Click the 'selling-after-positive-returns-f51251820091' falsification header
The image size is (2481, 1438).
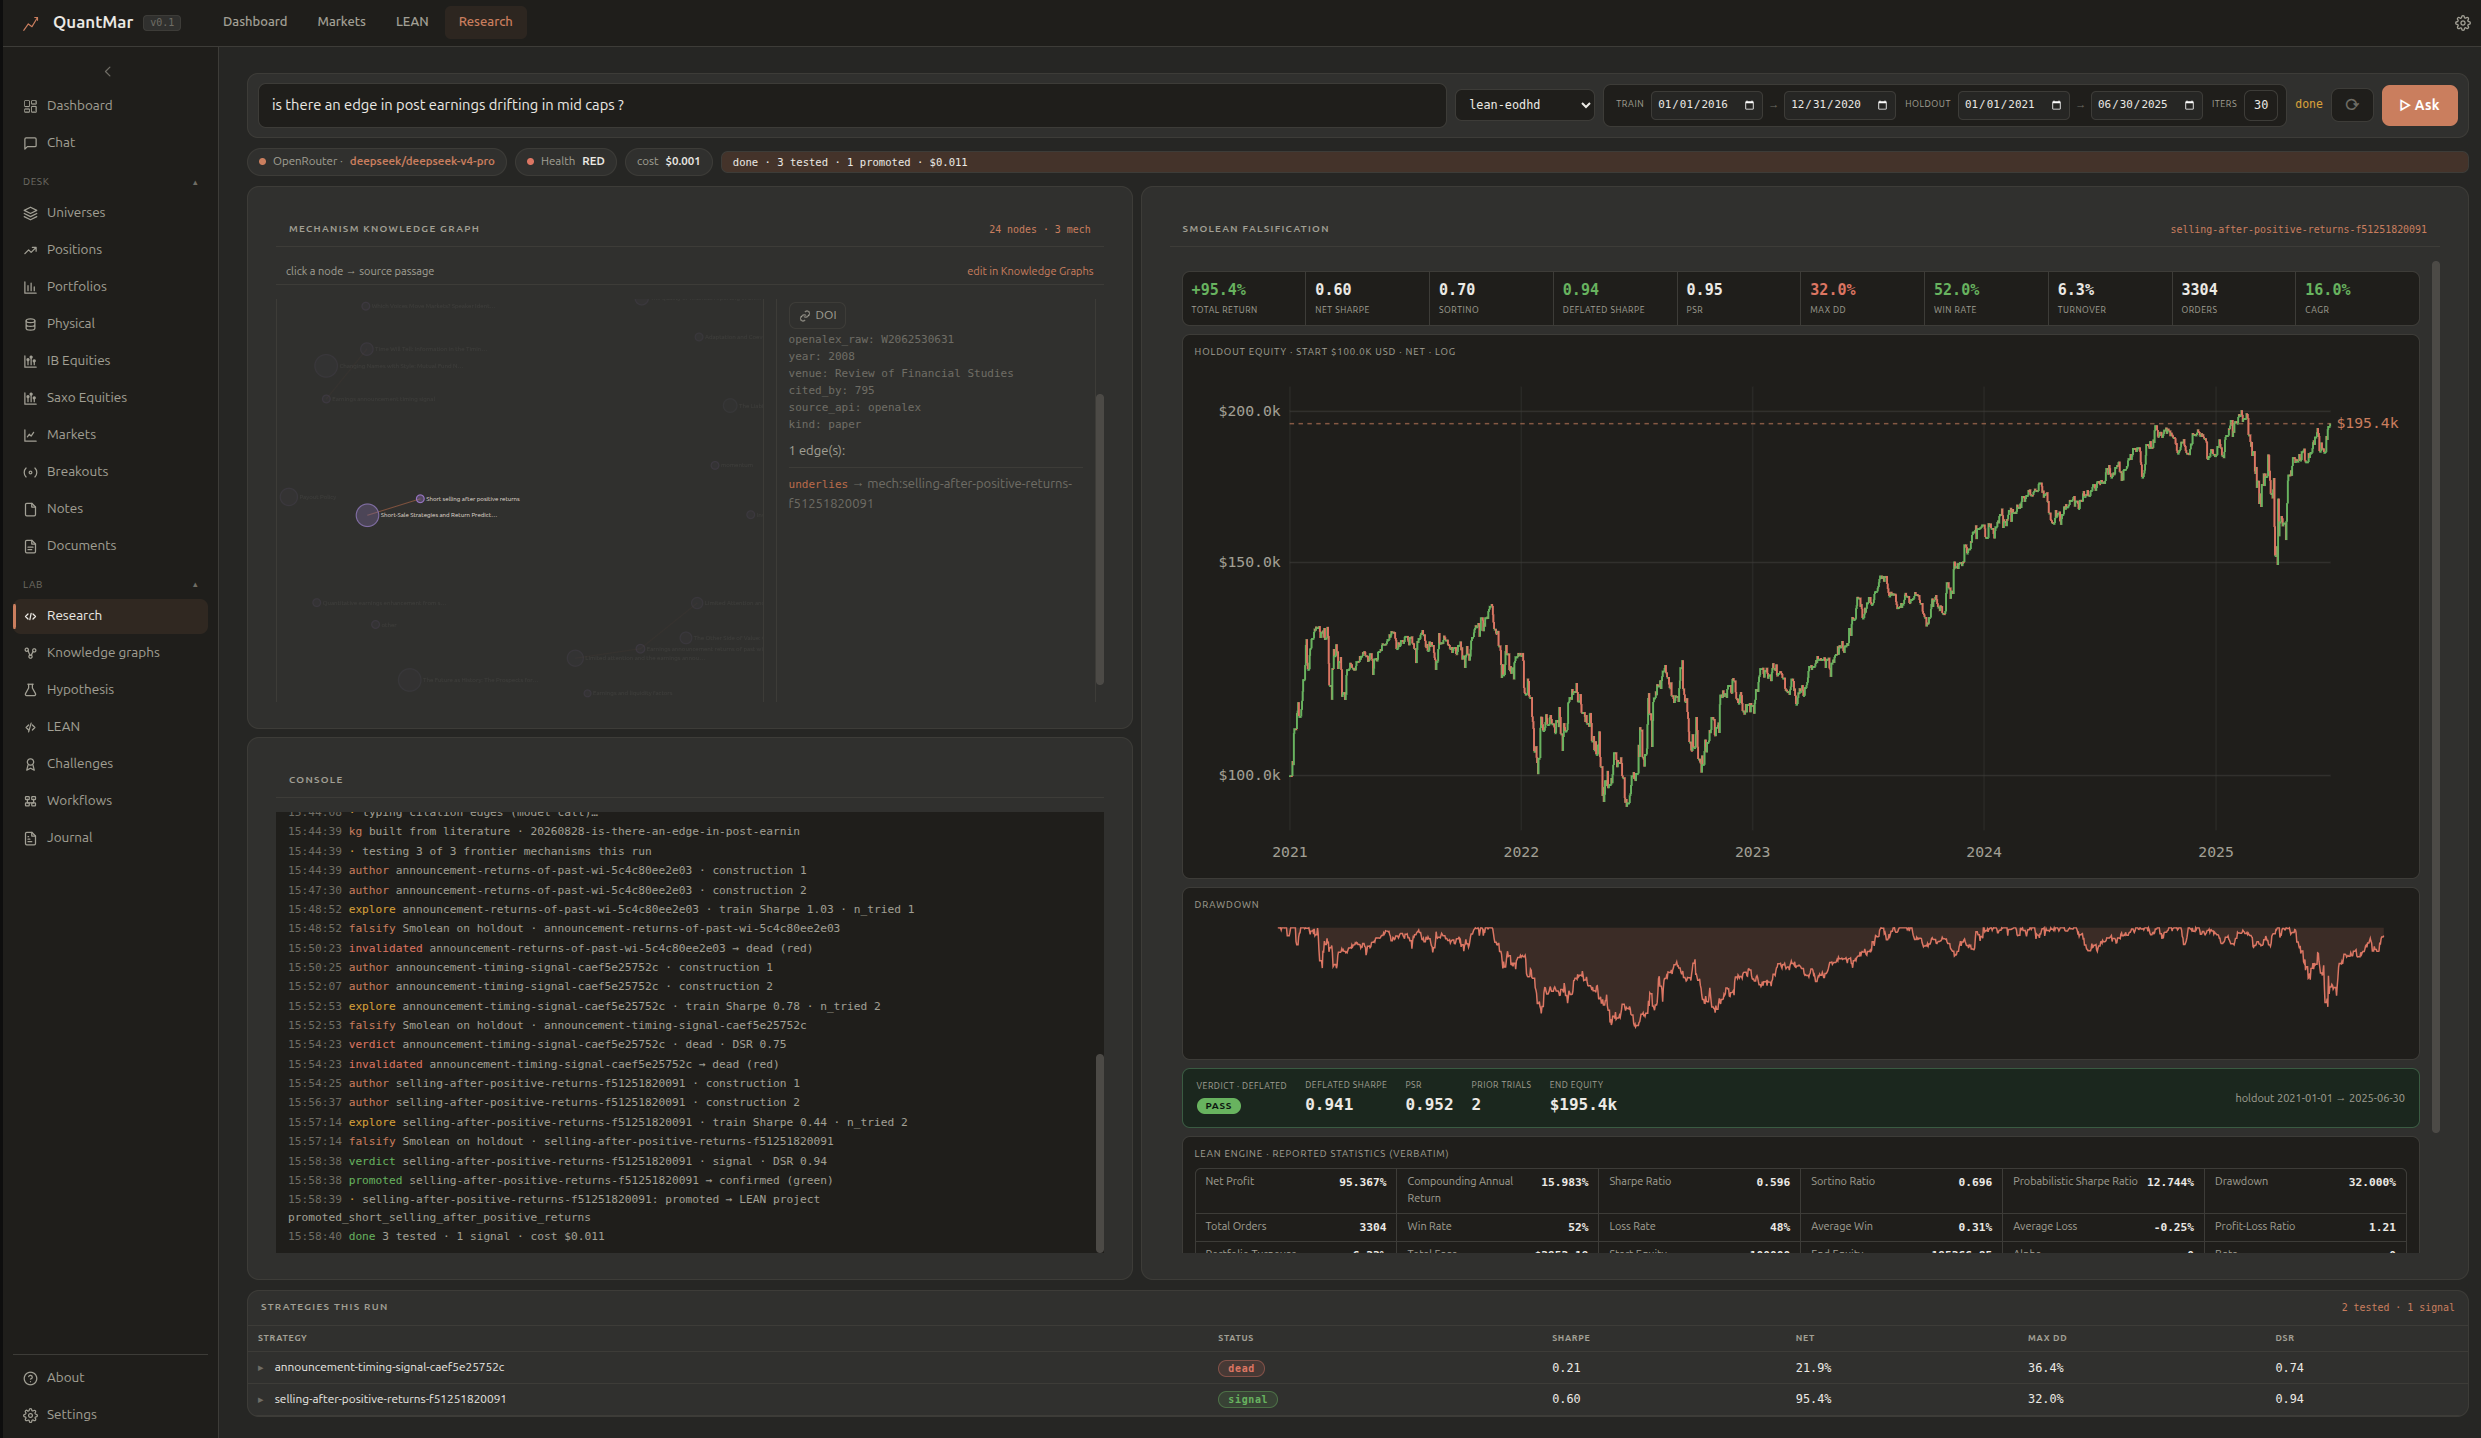pyautogui.click(x=2298, y=230)
